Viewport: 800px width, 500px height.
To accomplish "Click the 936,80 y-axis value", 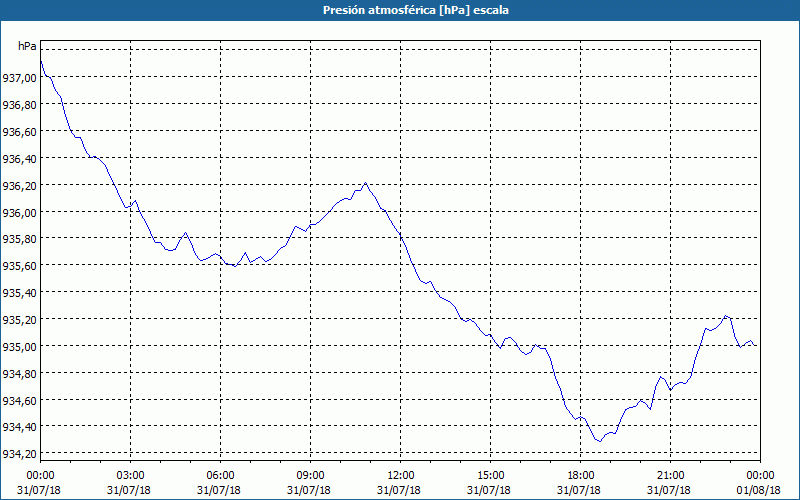I will (19, 105).
